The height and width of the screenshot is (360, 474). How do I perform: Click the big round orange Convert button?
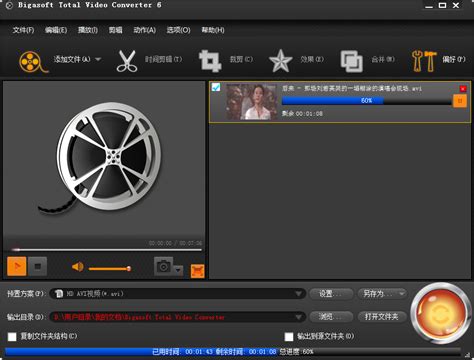(x=441, y=314)
